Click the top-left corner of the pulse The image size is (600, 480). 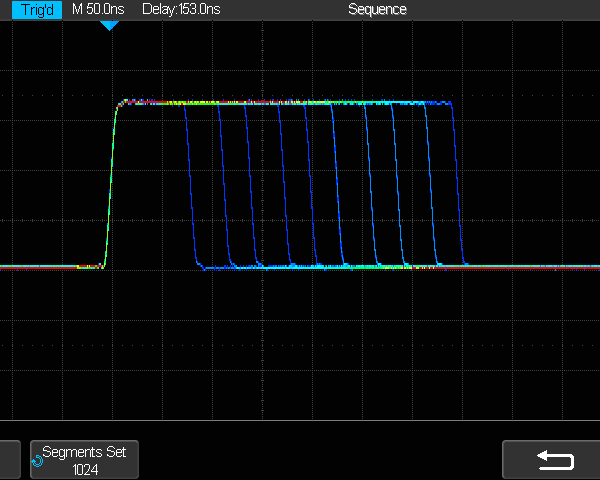pos(120,103)
